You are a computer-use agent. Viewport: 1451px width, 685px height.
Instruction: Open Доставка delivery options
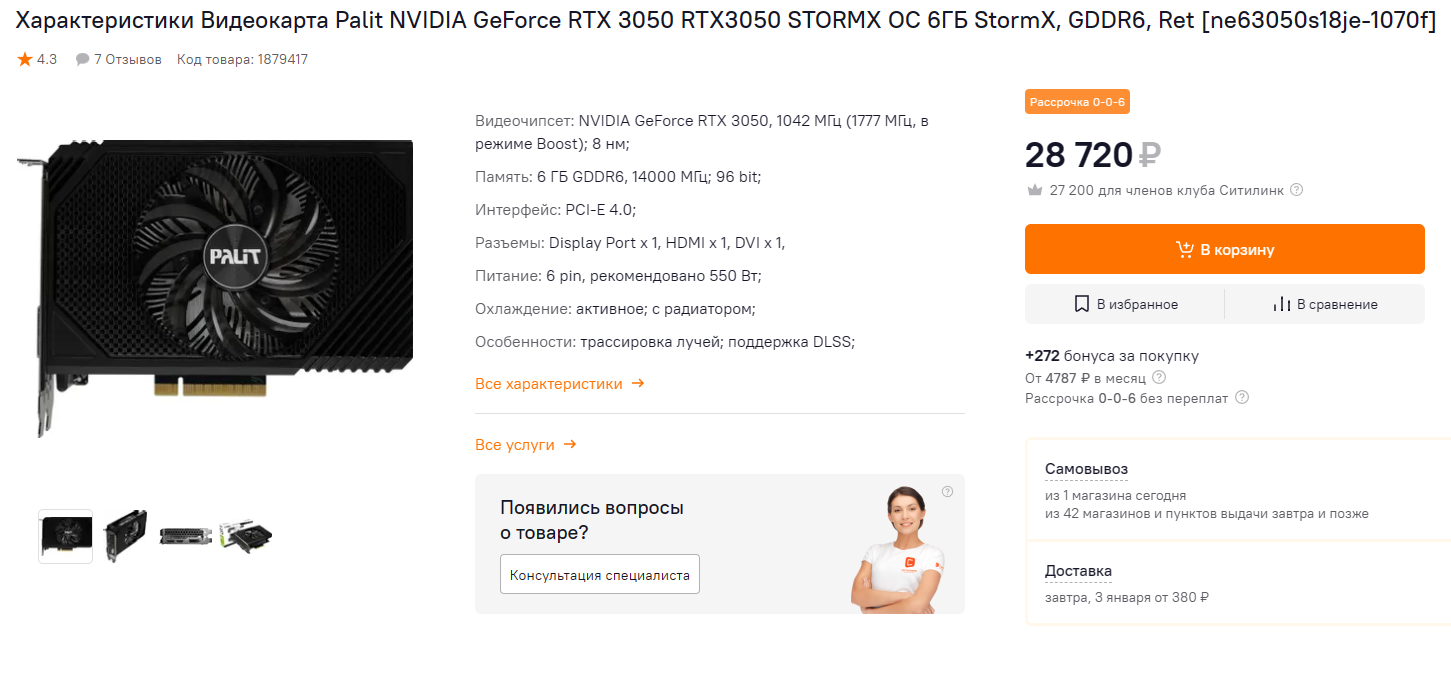1078,571
